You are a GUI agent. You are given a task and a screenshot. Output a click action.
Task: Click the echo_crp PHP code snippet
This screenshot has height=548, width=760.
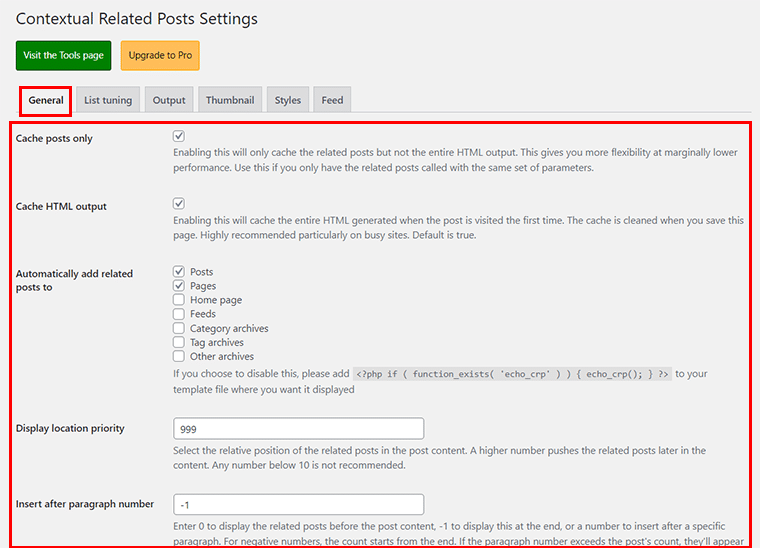click(512, 374)
